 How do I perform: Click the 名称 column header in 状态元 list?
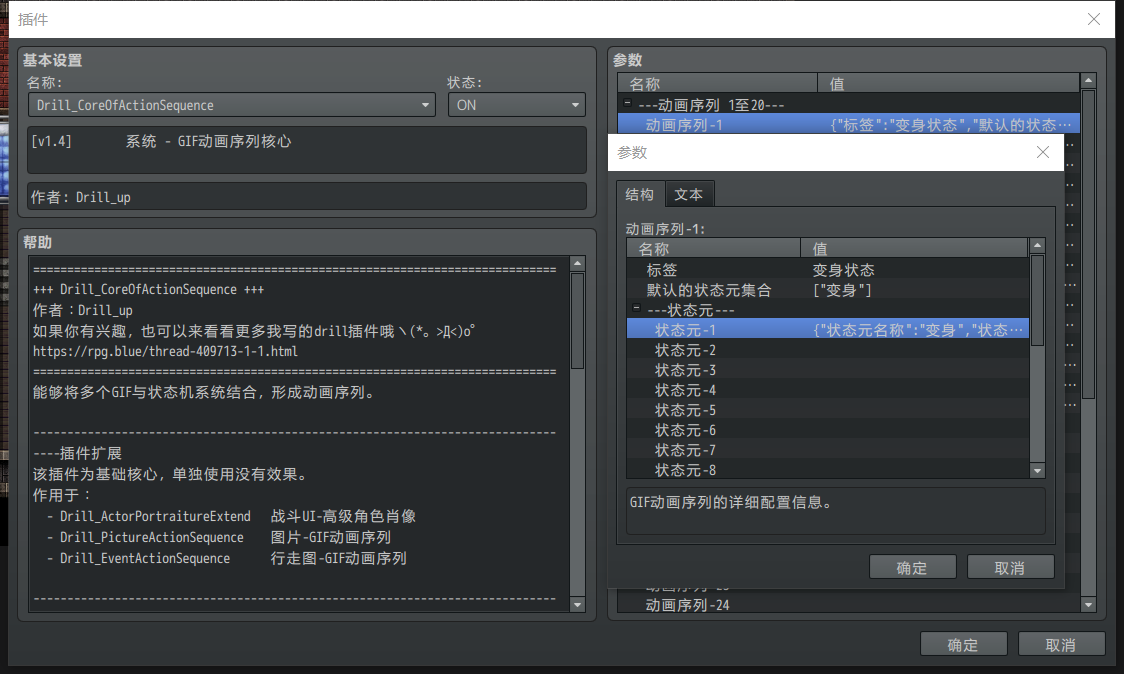tap(713, 248)
